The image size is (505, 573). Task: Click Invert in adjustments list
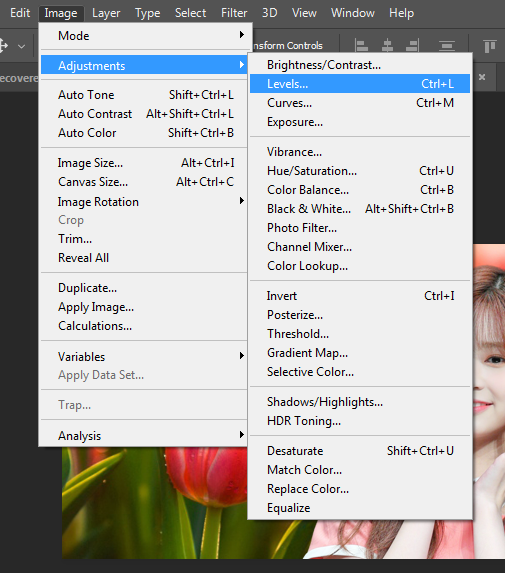360,296
